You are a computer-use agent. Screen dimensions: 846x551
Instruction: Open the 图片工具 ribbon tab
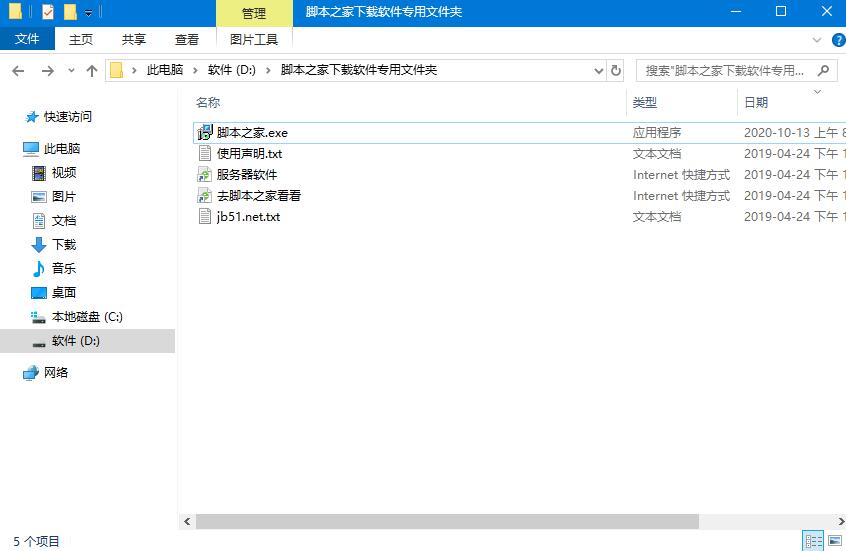254,39
